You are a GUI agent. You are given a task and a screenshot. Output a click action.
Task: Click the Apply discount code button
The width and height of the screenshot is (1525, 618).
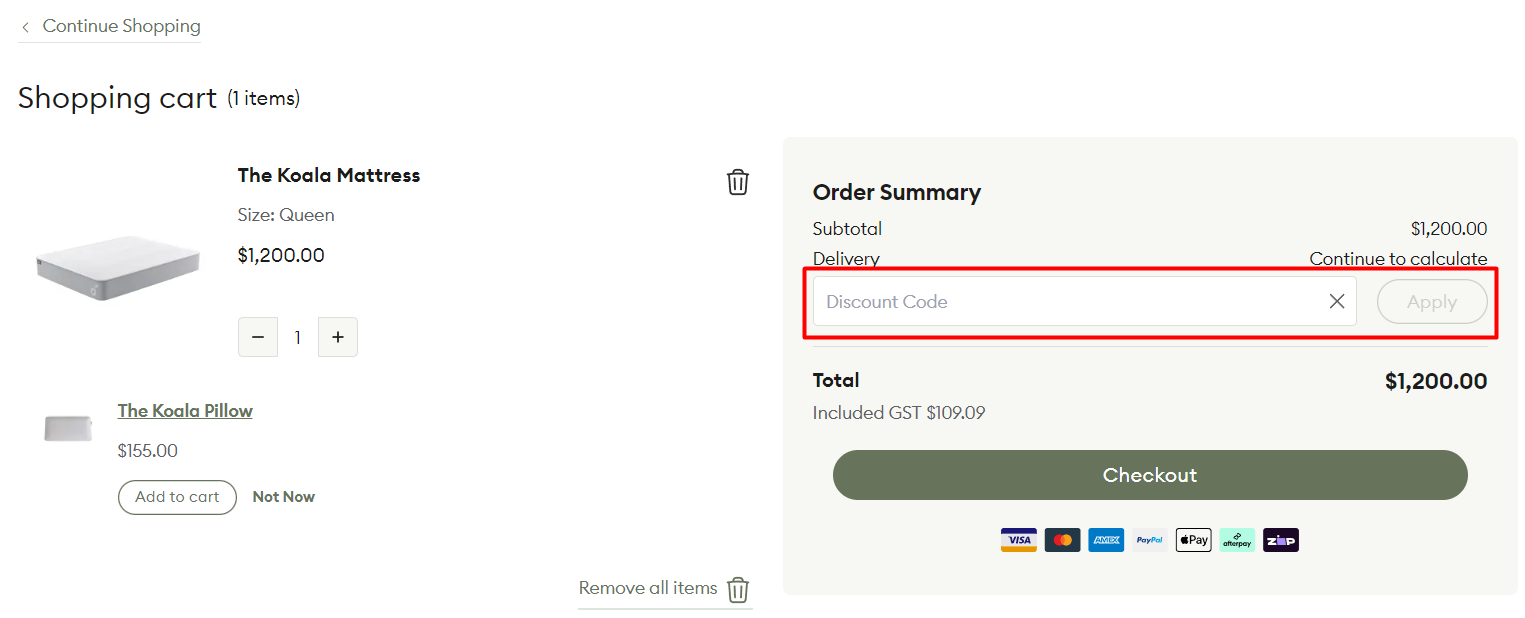pyautogui.click(x=1432, y=301)
